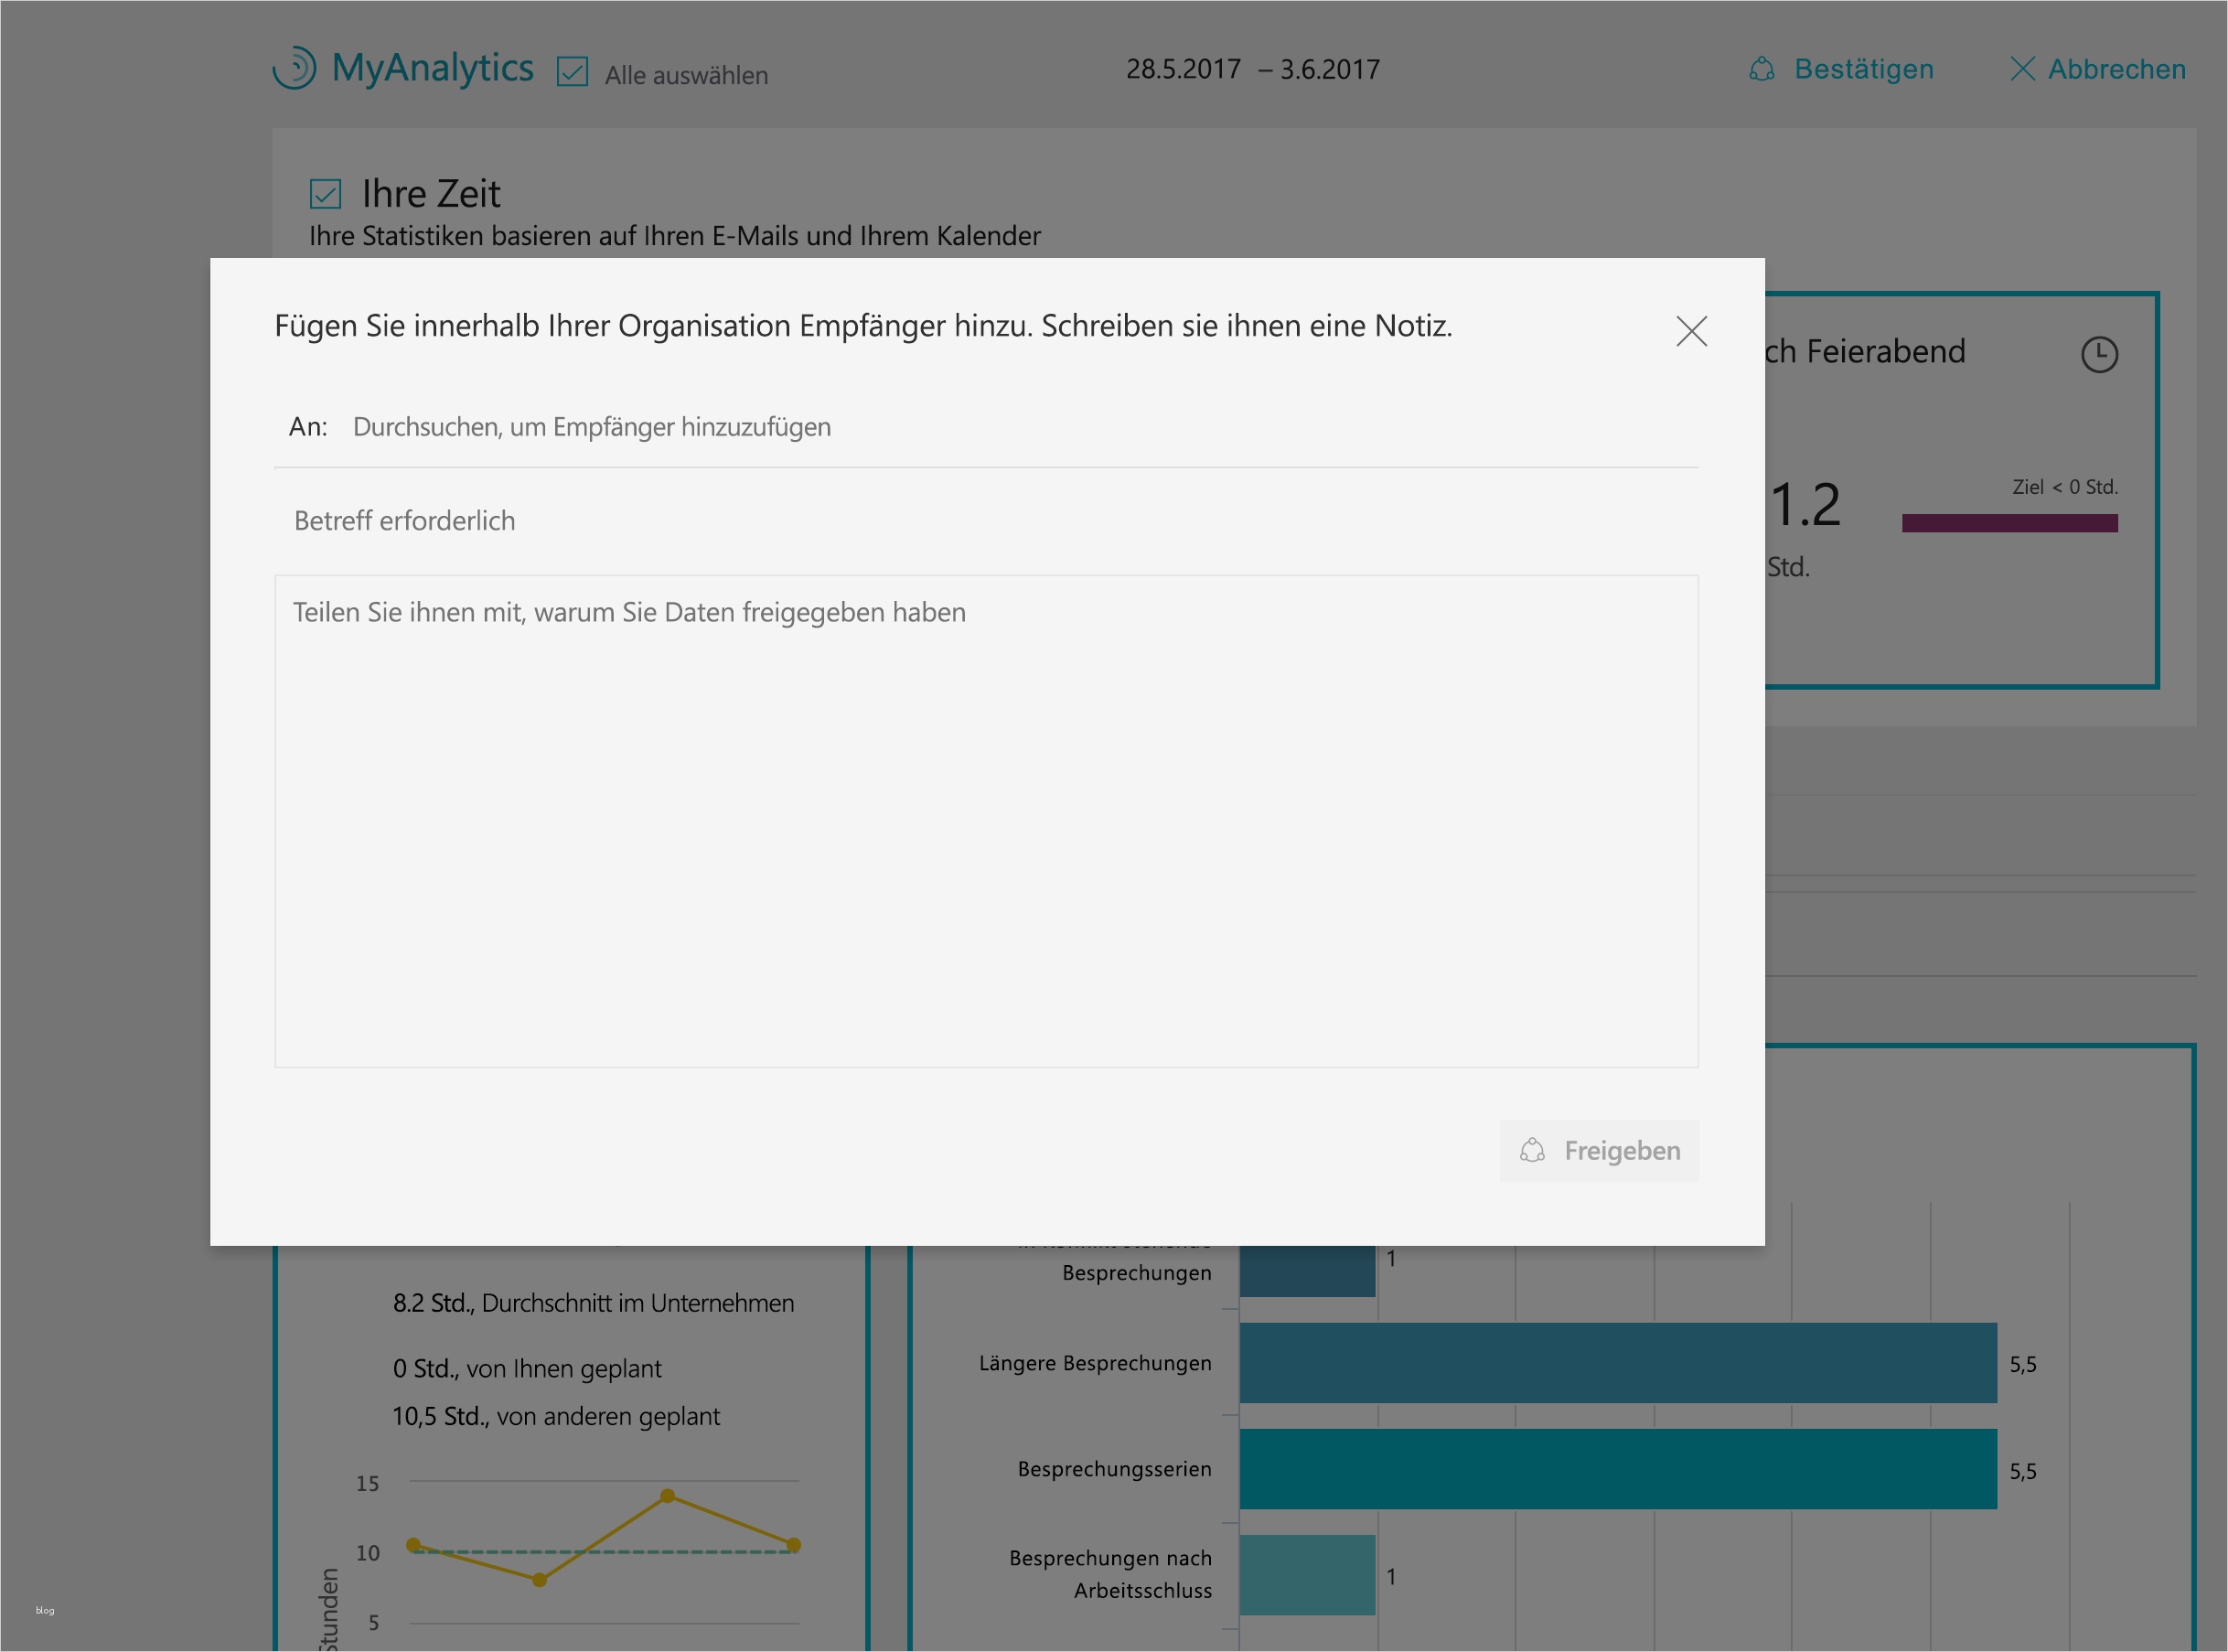Toggle the Alle auswählen checkbox
This screenshot has width=2228, height=1652.
click(x=572, y=72)
